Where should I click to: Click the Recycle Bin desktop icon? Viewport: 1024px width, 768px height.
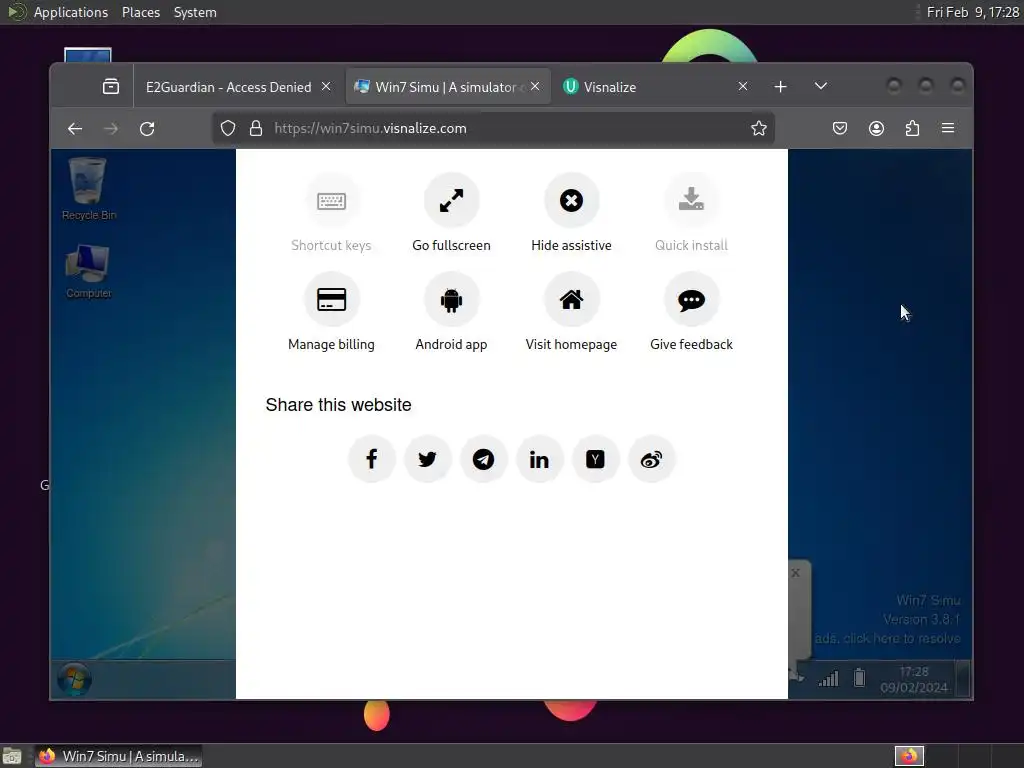(88, 189)
